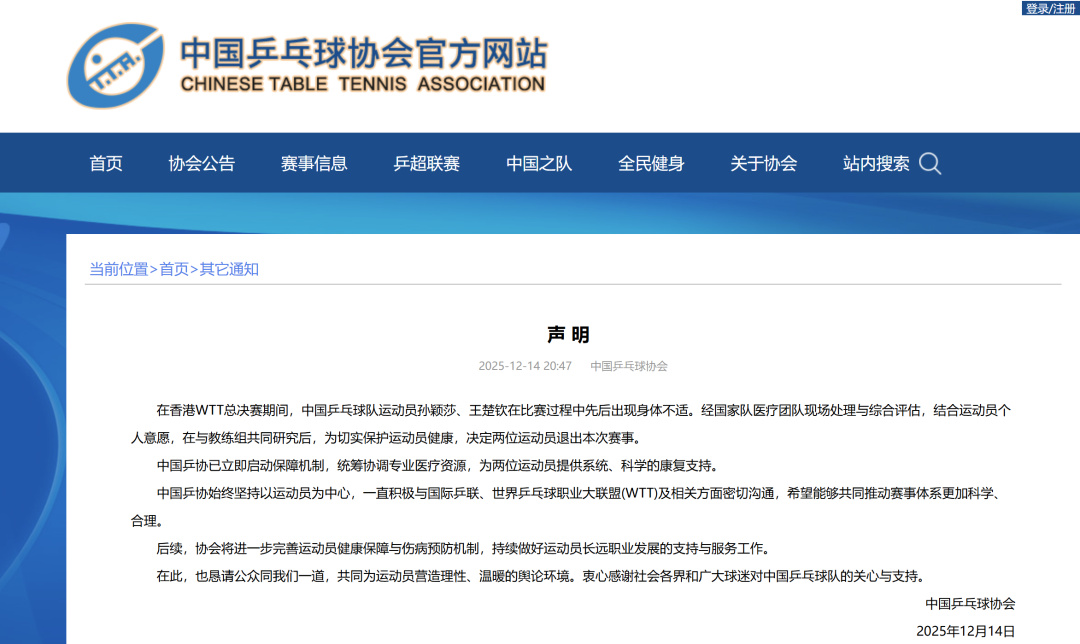
Task: Go to 首页 in the navigation bar
Action: [106, 164]
